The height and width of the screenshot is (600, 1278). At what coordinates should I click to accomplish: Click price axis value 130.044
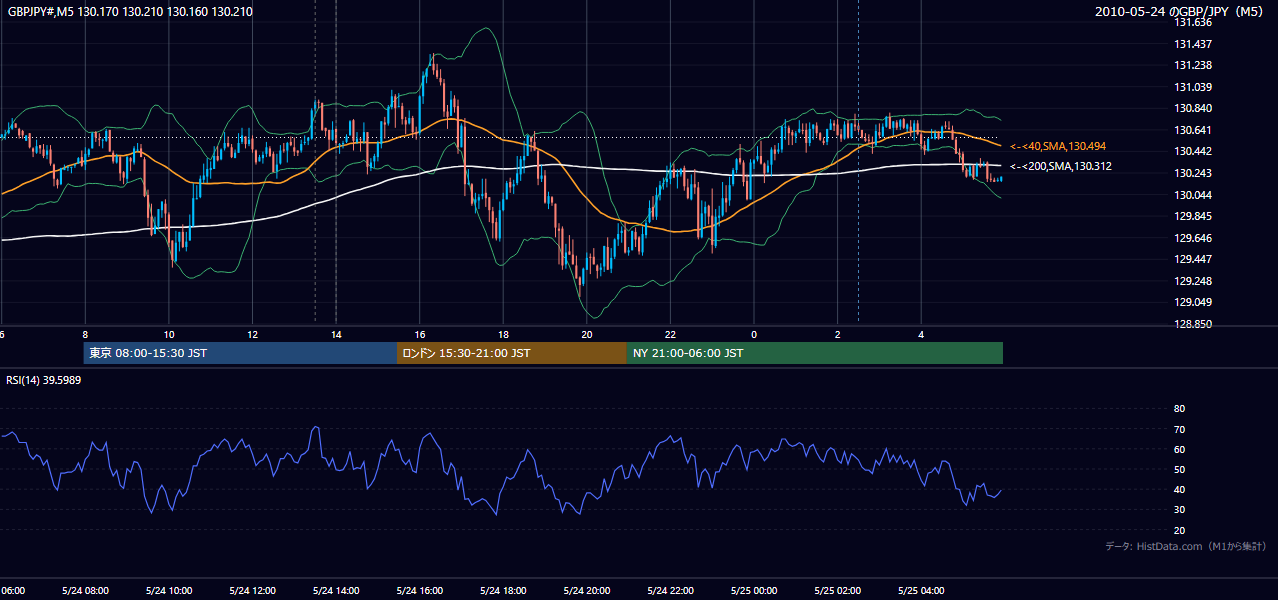pyautogui.click(x=1193, y=195)
